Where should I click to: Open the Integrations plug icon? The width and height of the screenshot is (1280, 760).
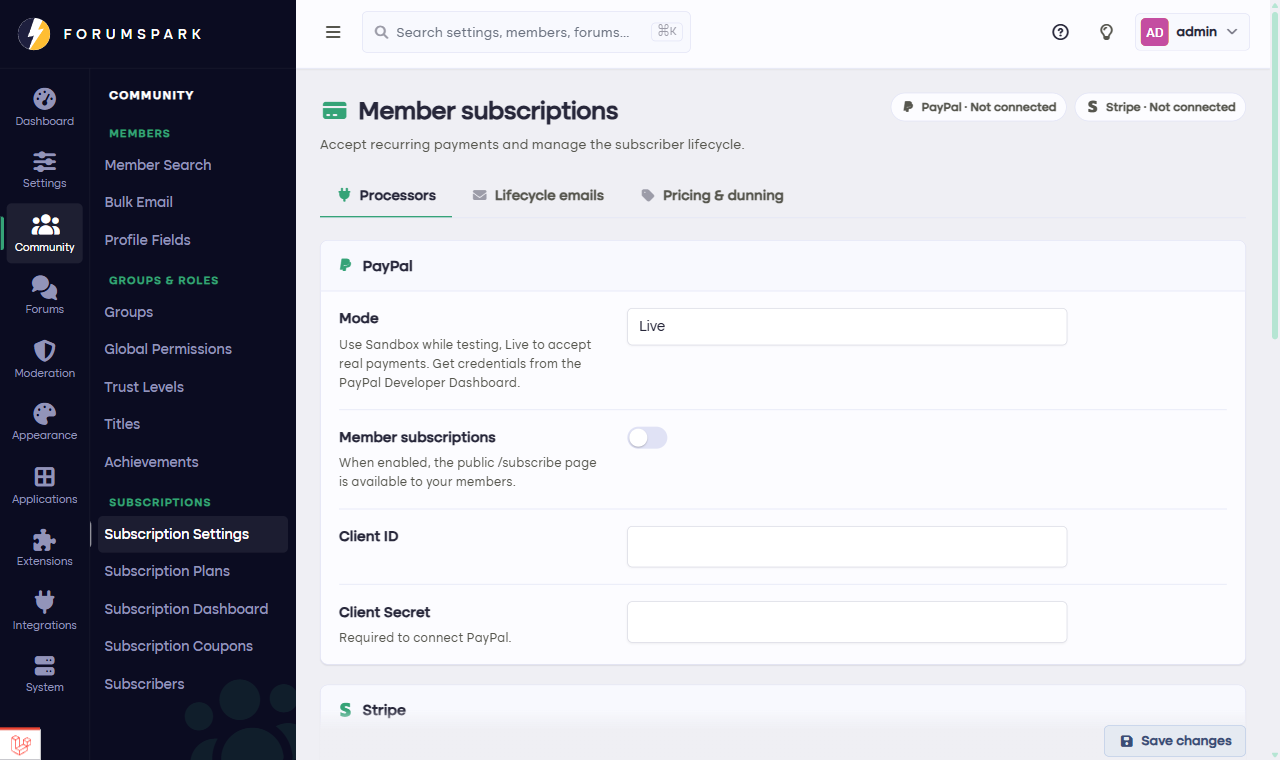click(x=44, y=602)
